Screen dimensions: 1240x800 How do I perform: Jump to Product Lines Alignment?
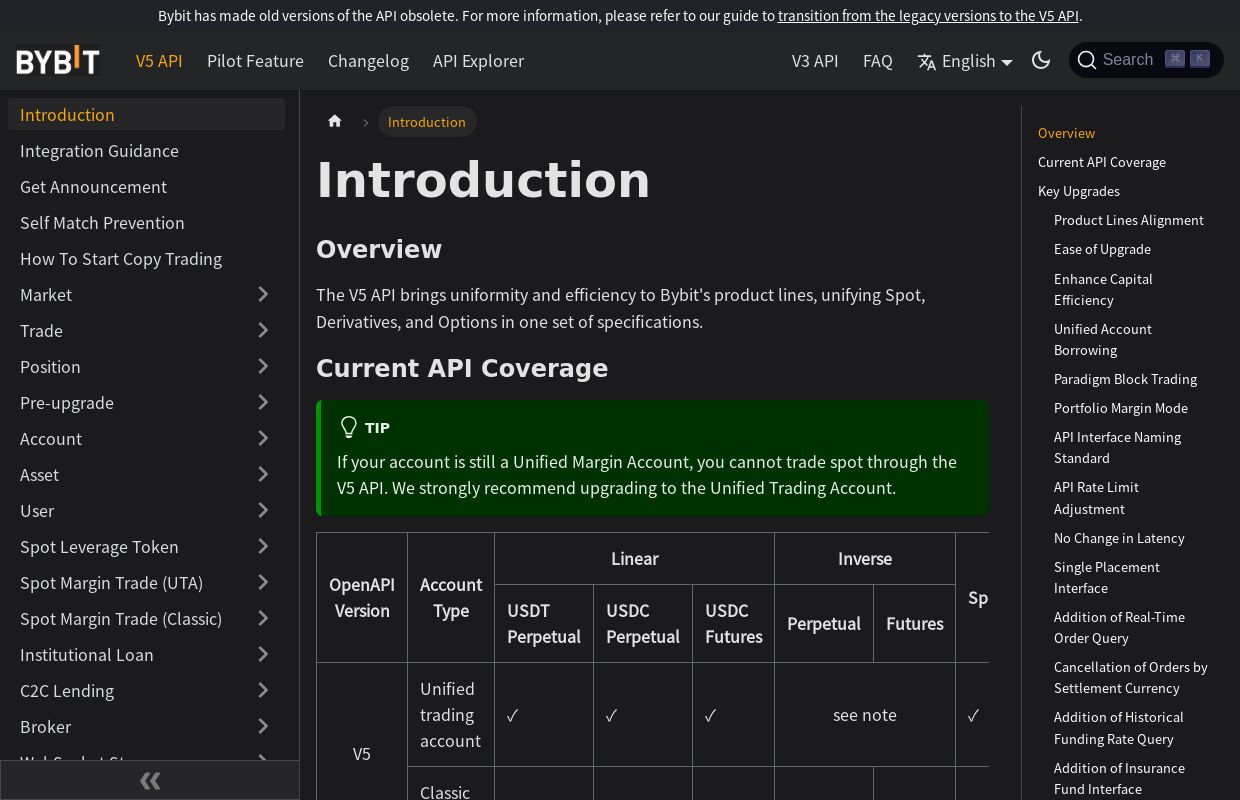(x=1129, y=220)
